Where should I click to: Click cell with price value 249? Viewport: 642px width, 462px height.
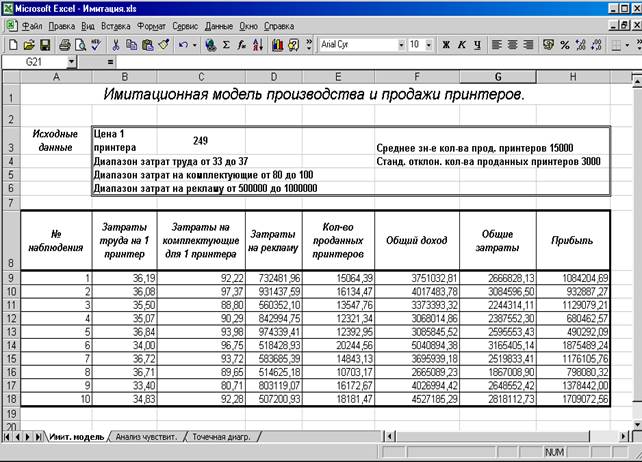tap(201, 140)
